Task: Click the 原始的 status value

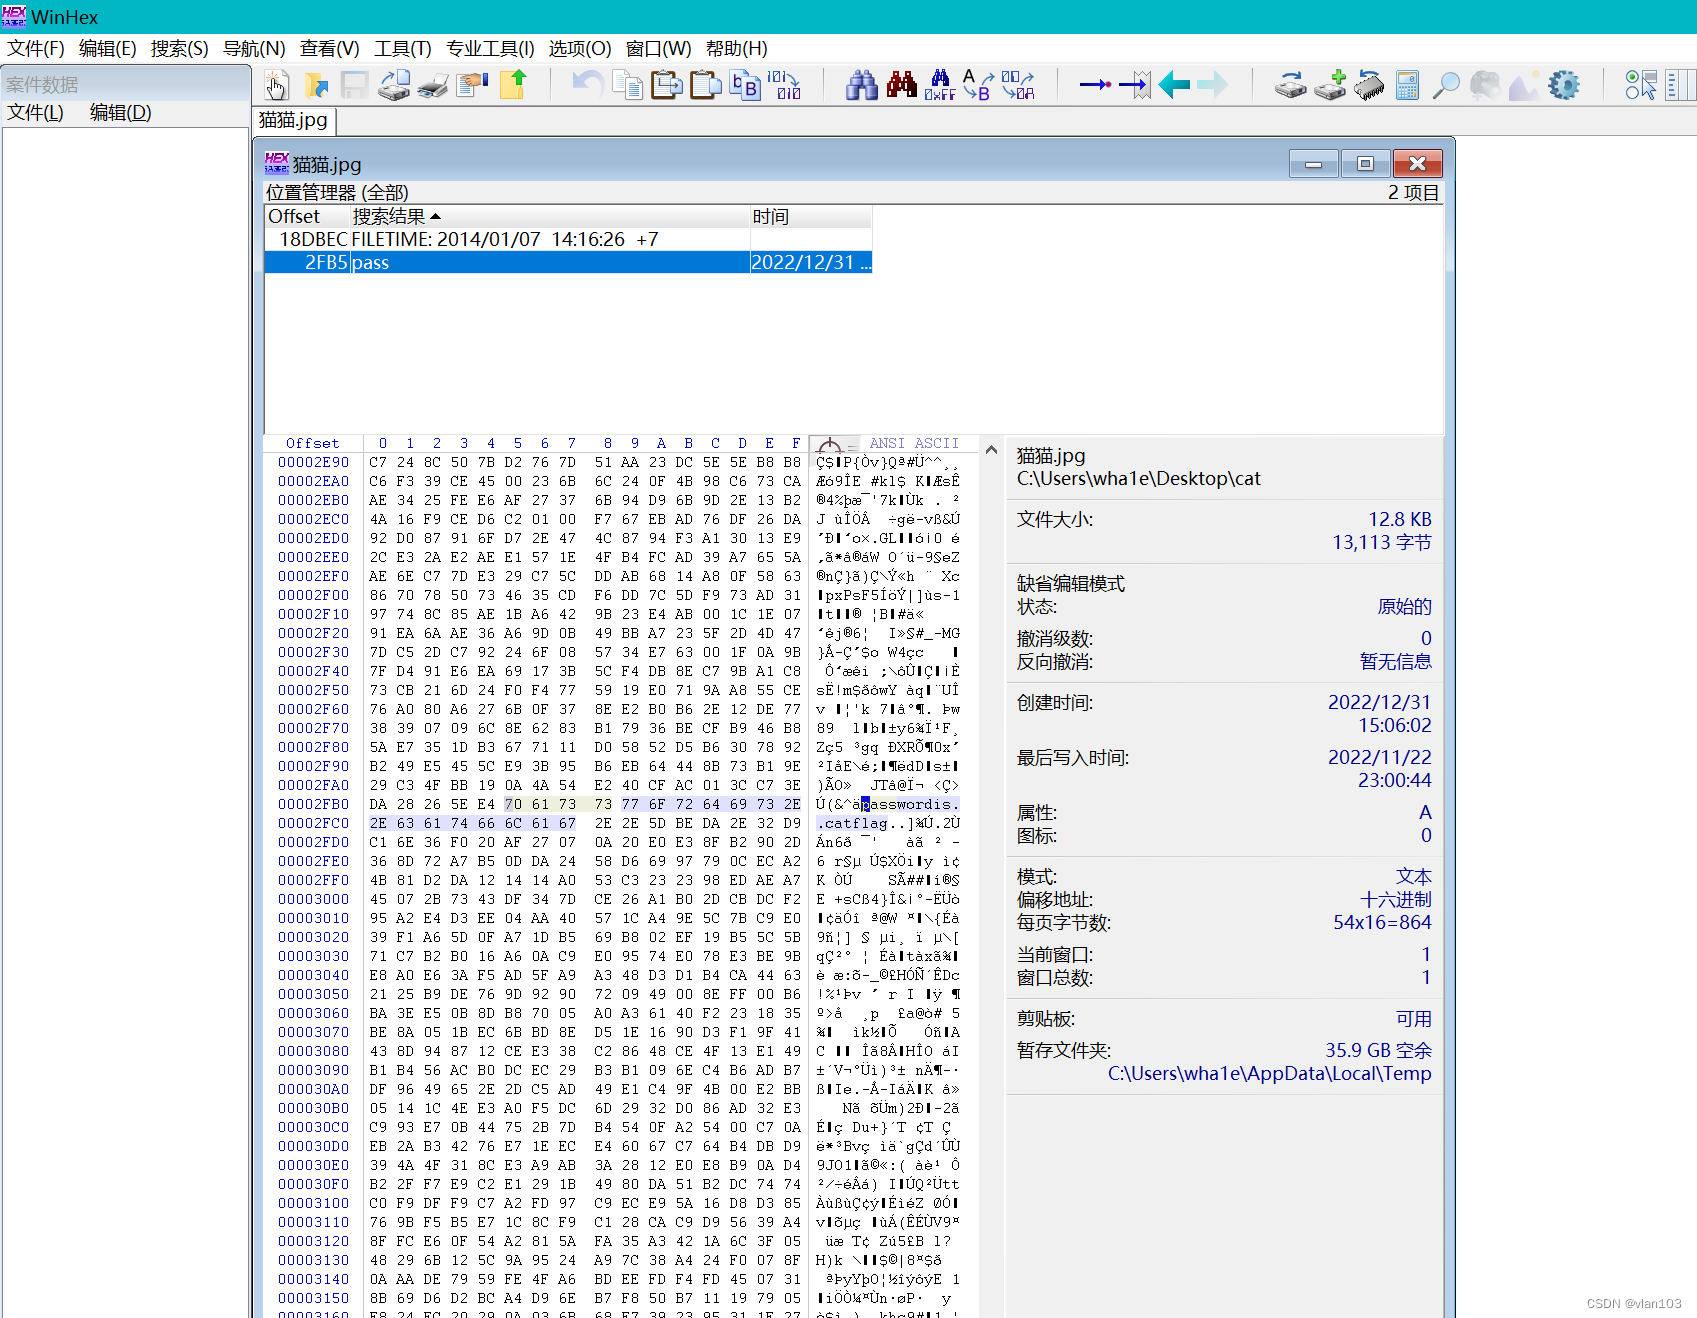Action: coord(1404,607)
